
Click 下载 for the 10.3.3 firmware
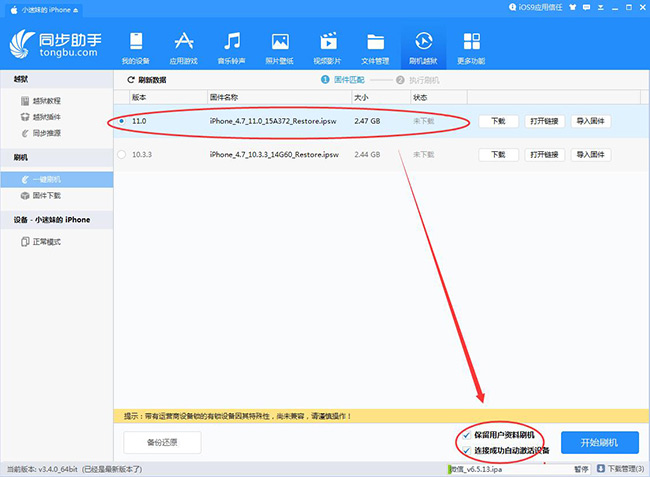pyautogui.click(x=498, y=155)
